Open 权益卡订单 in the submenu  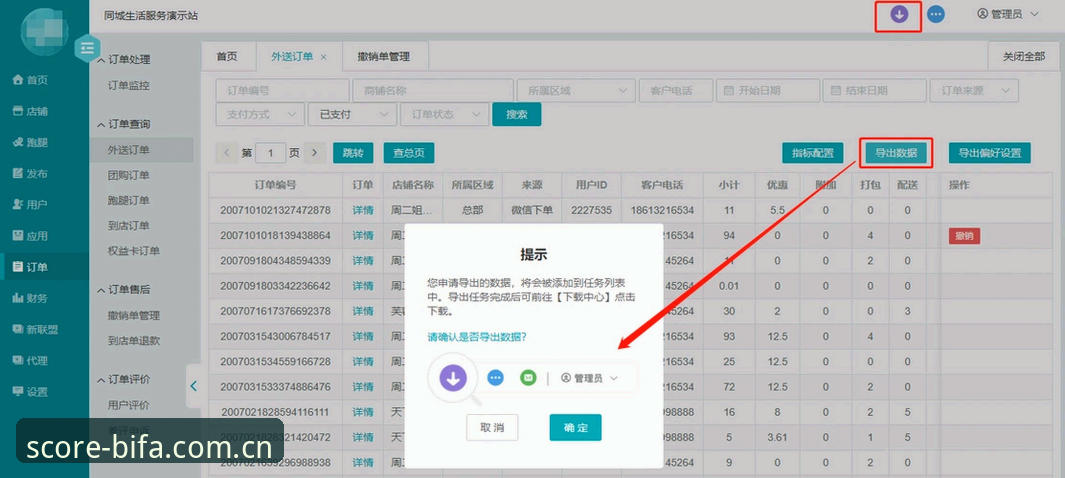click(134, 251)
